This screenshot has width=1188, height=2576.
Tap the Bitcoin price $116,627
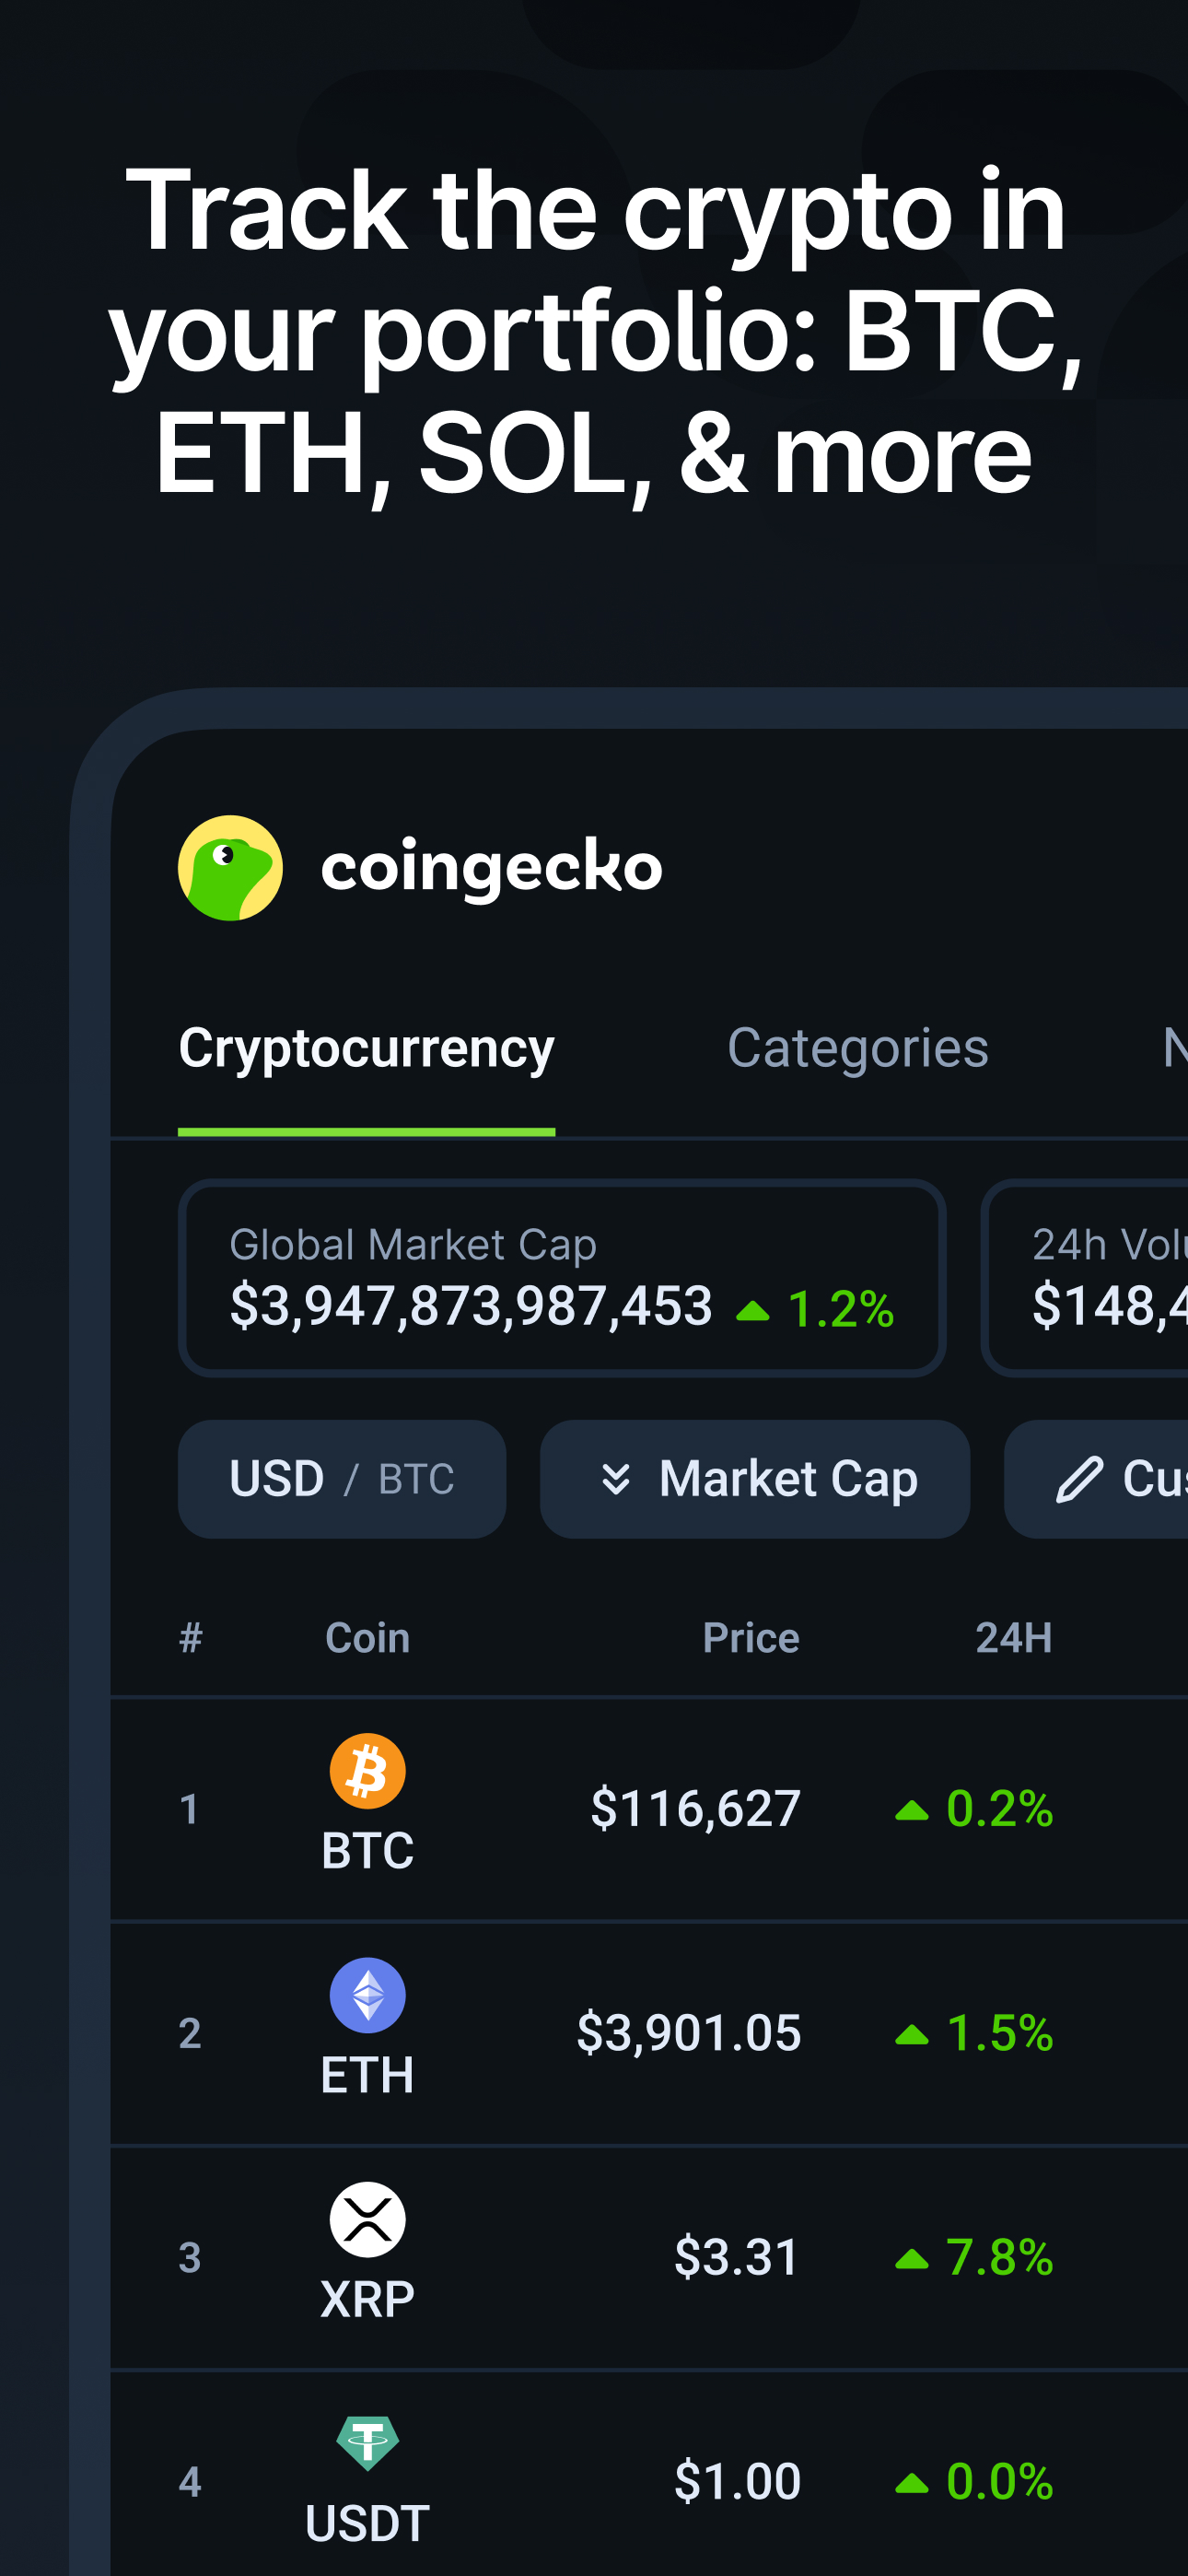coord(695,1808)
